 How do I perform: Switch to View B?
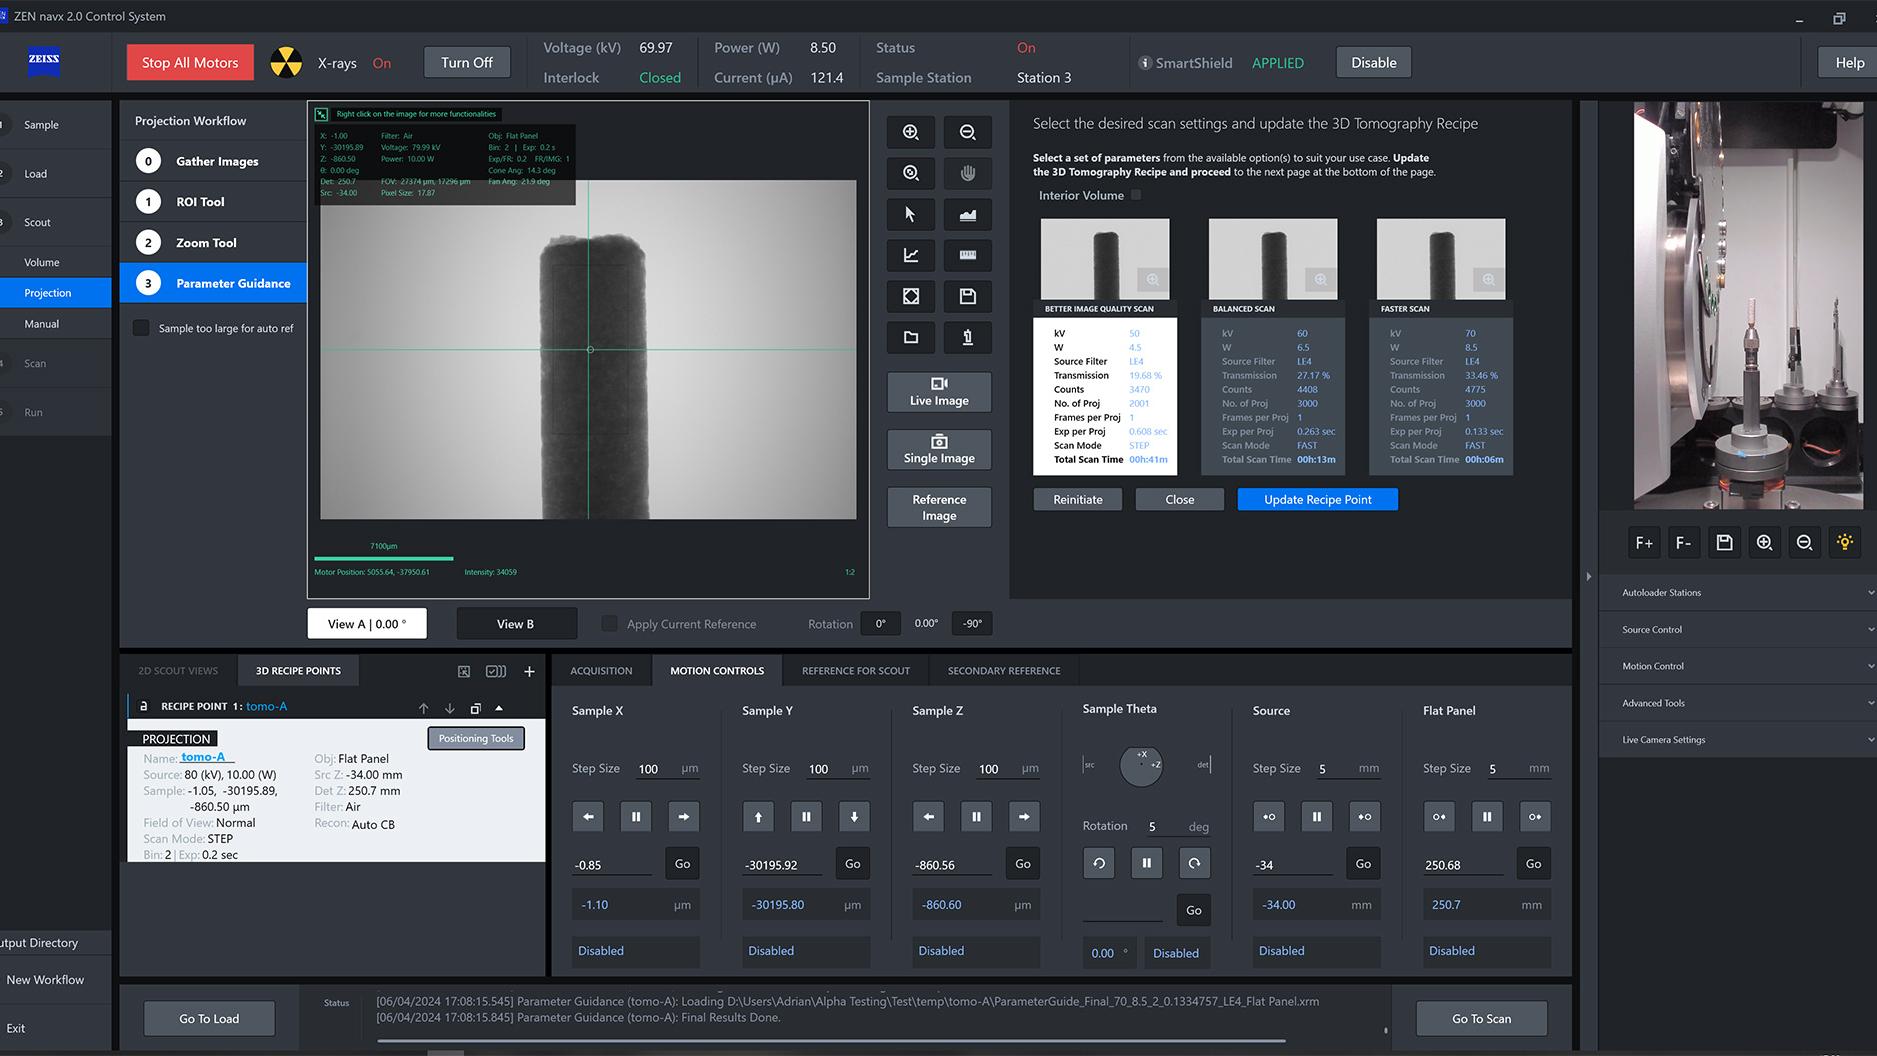[x=516, y=623]
